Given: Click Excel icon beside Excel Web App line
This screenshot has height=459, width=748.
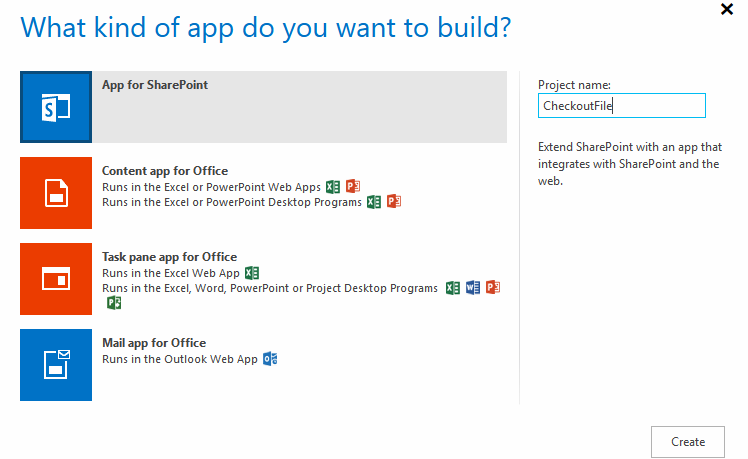Looking at the screenshot, I should pyautogui.click(x=252, y=273).
